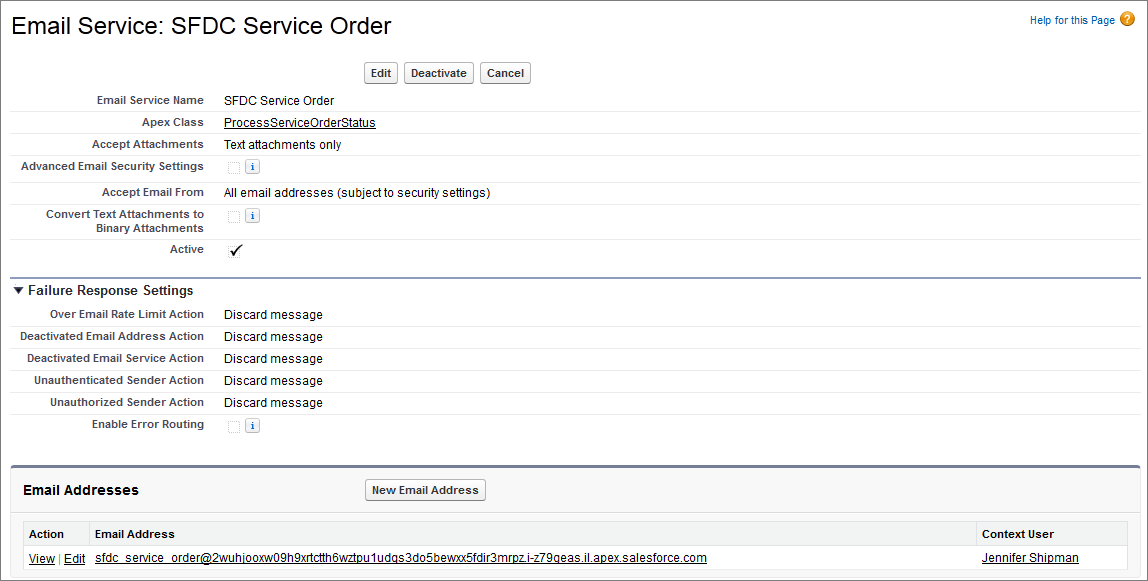This screenshot has width=1148, height=581.
Task: Click the 'Enable Error Routing' field label
Action: point(148,424)
